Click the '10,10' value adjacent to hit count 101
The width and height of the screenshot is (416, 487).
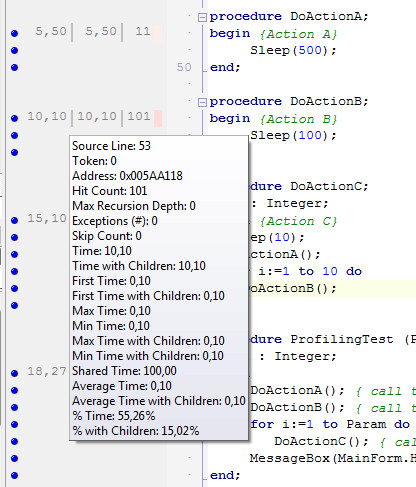[x=97, y=116]
